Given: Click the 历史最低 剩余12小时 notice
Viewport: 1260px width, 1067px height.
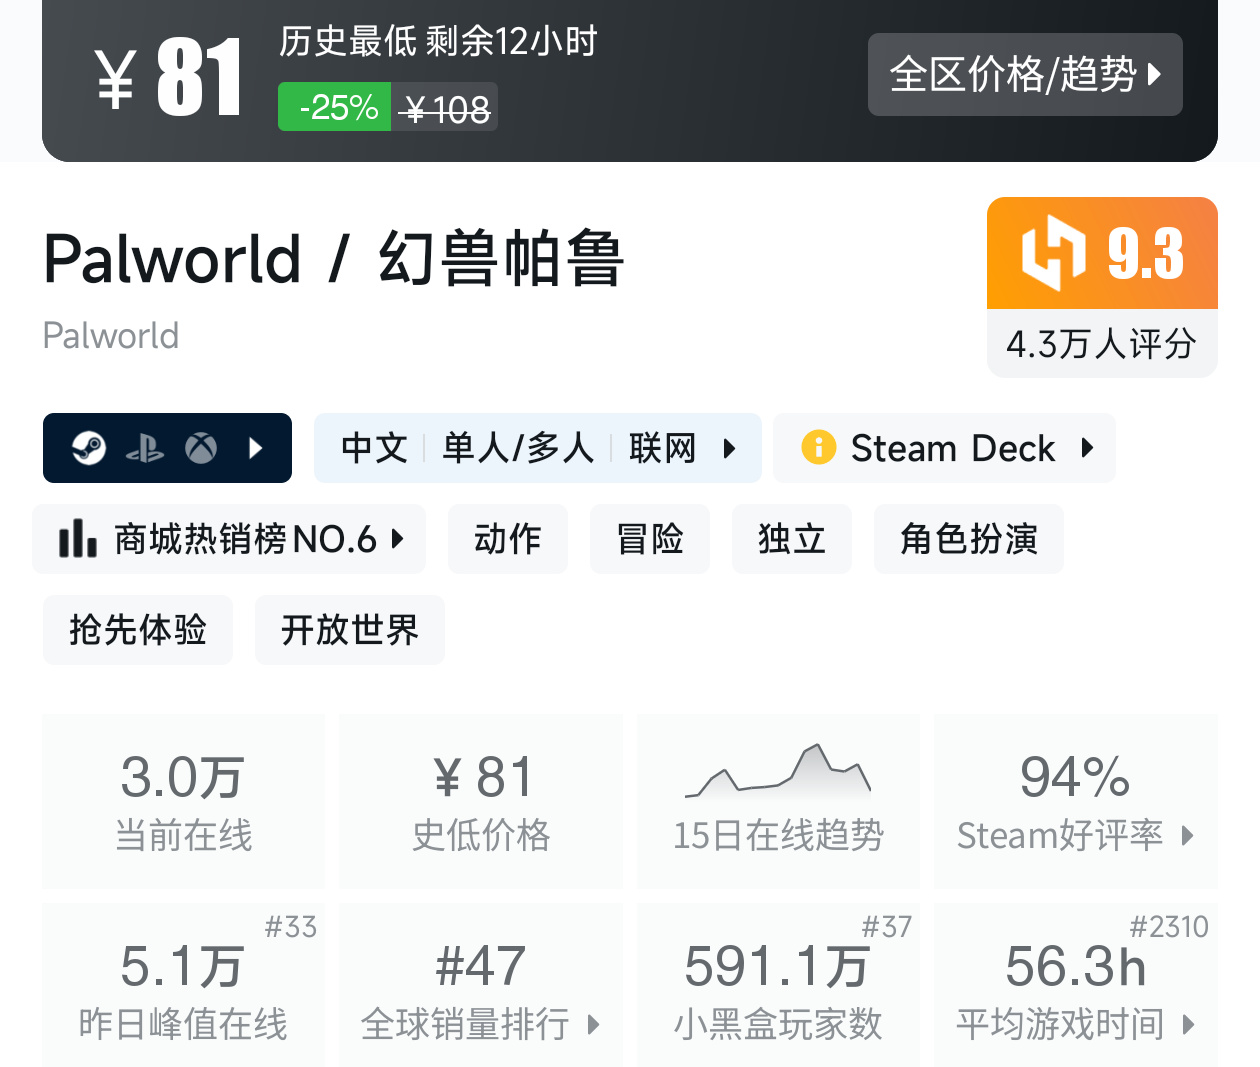Looking at the screenshot, I should [x=438, y=41].
